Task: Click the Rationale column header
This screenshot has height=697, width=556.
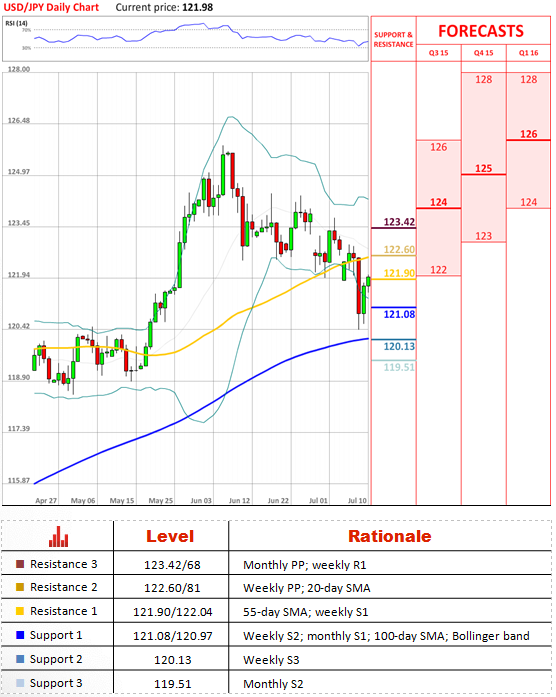Action: tap(389, 536)
